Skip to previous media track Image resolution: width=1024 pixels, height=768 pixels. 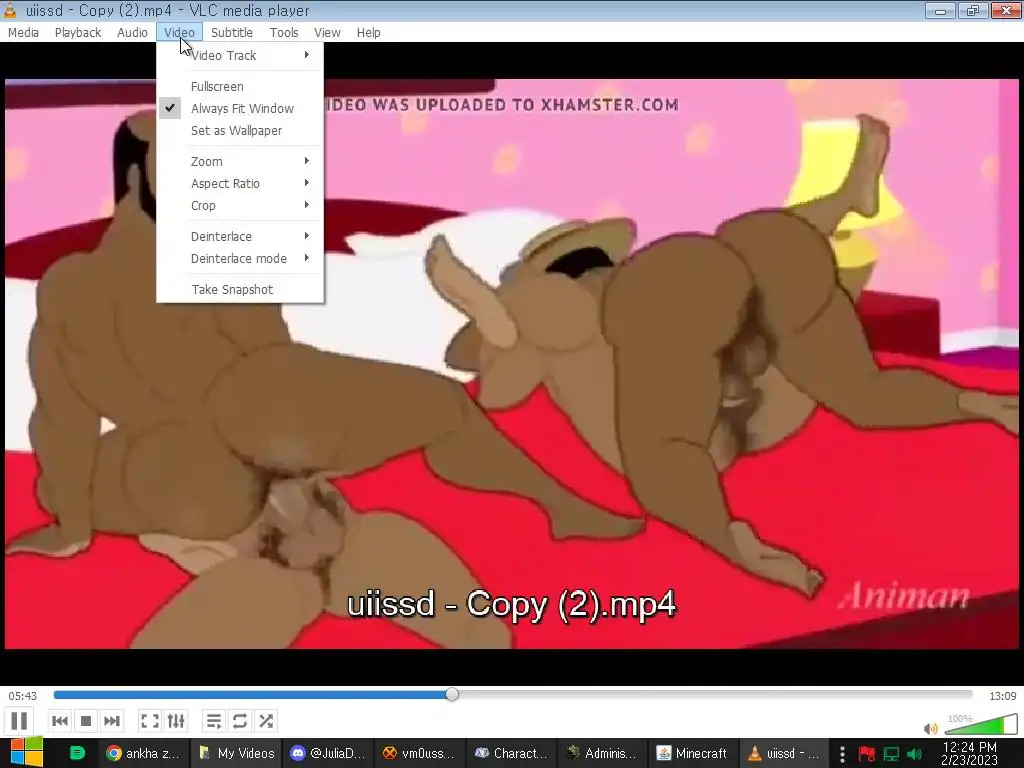[x=59, y=721]
